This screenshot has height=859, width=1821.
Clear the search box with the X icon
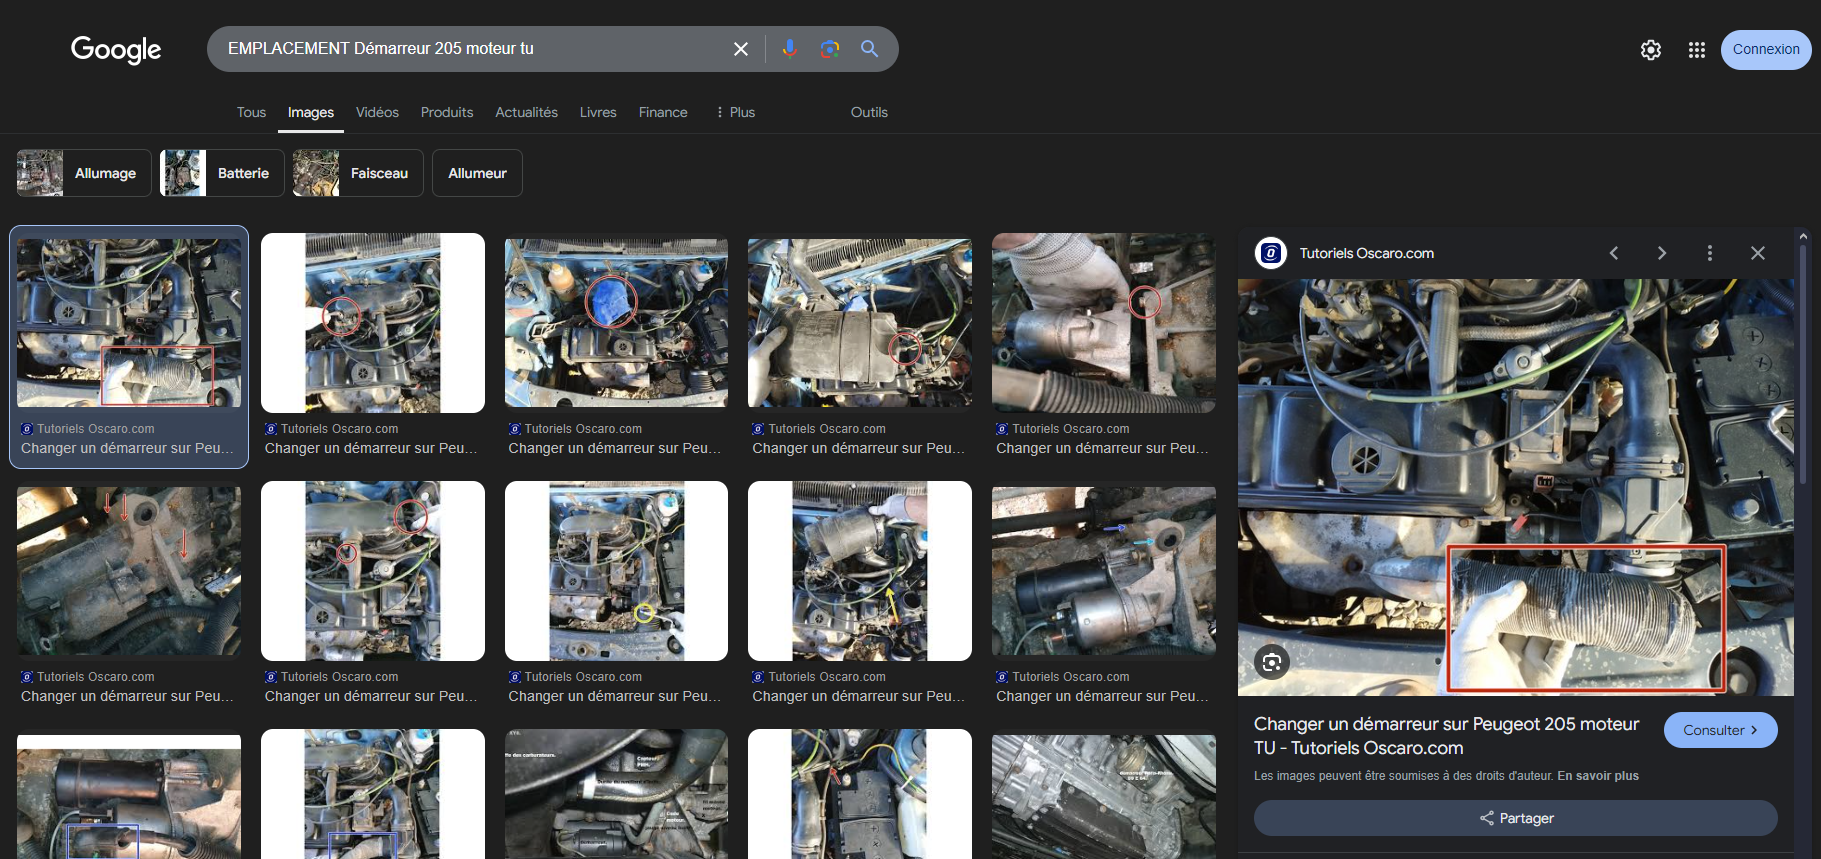click(x=741, y=49)
